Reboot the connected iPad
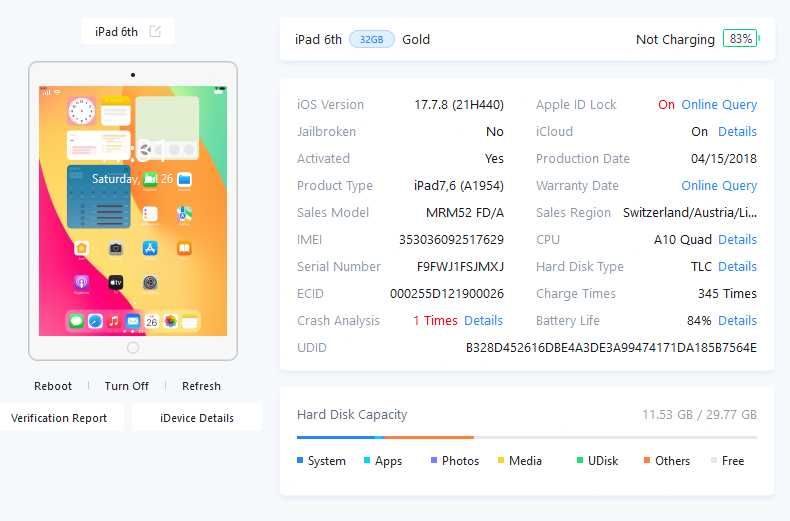Viewport: 790px width, 521px height. pyautogui.click(x=53, y=386)
